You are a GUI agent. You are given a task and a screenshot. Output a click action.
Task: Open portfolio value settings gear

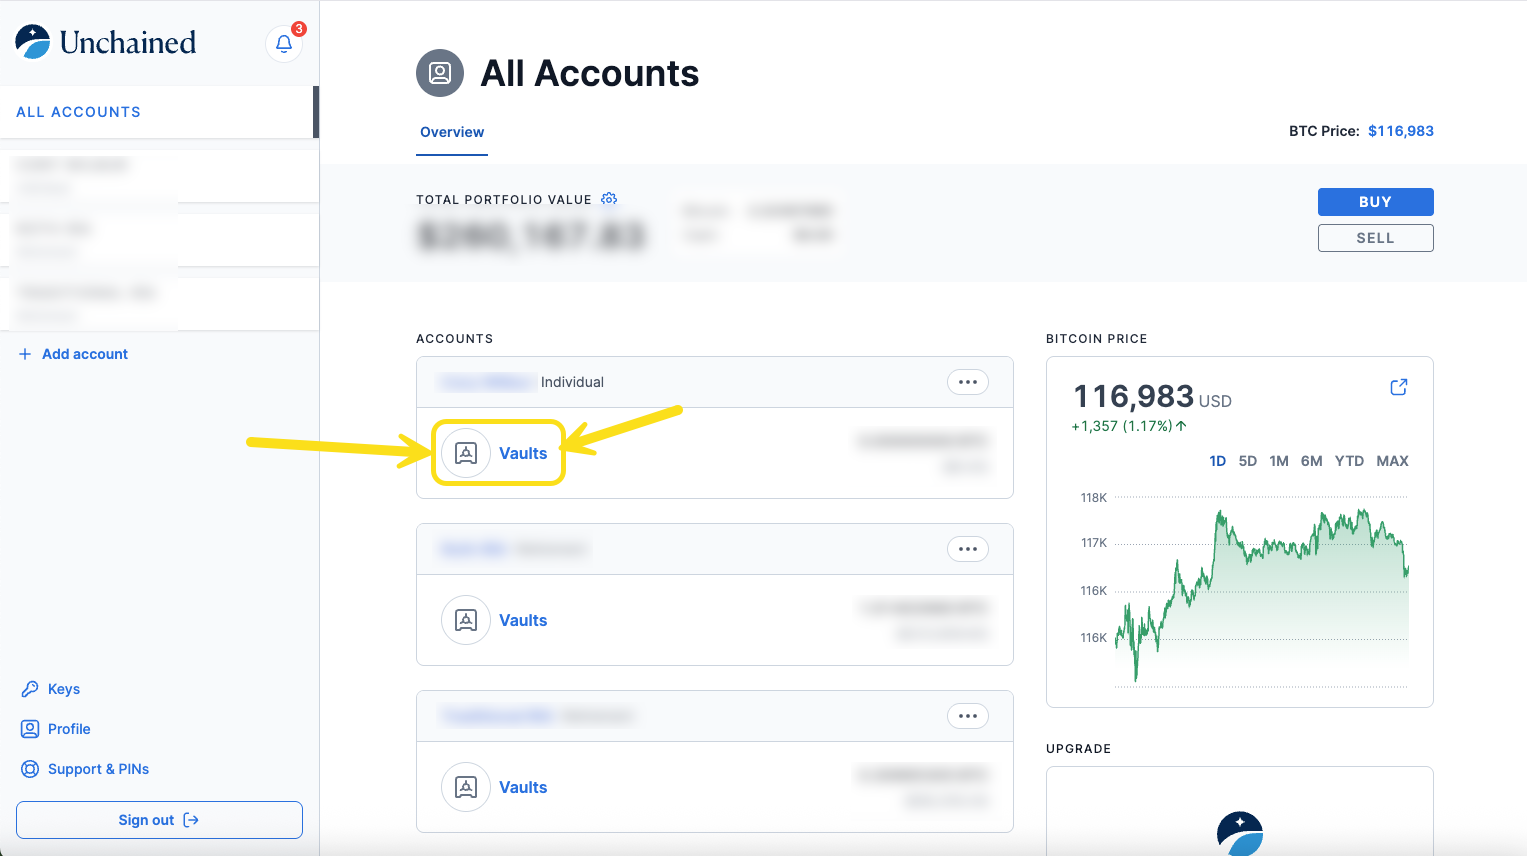[x=609, y=199]
